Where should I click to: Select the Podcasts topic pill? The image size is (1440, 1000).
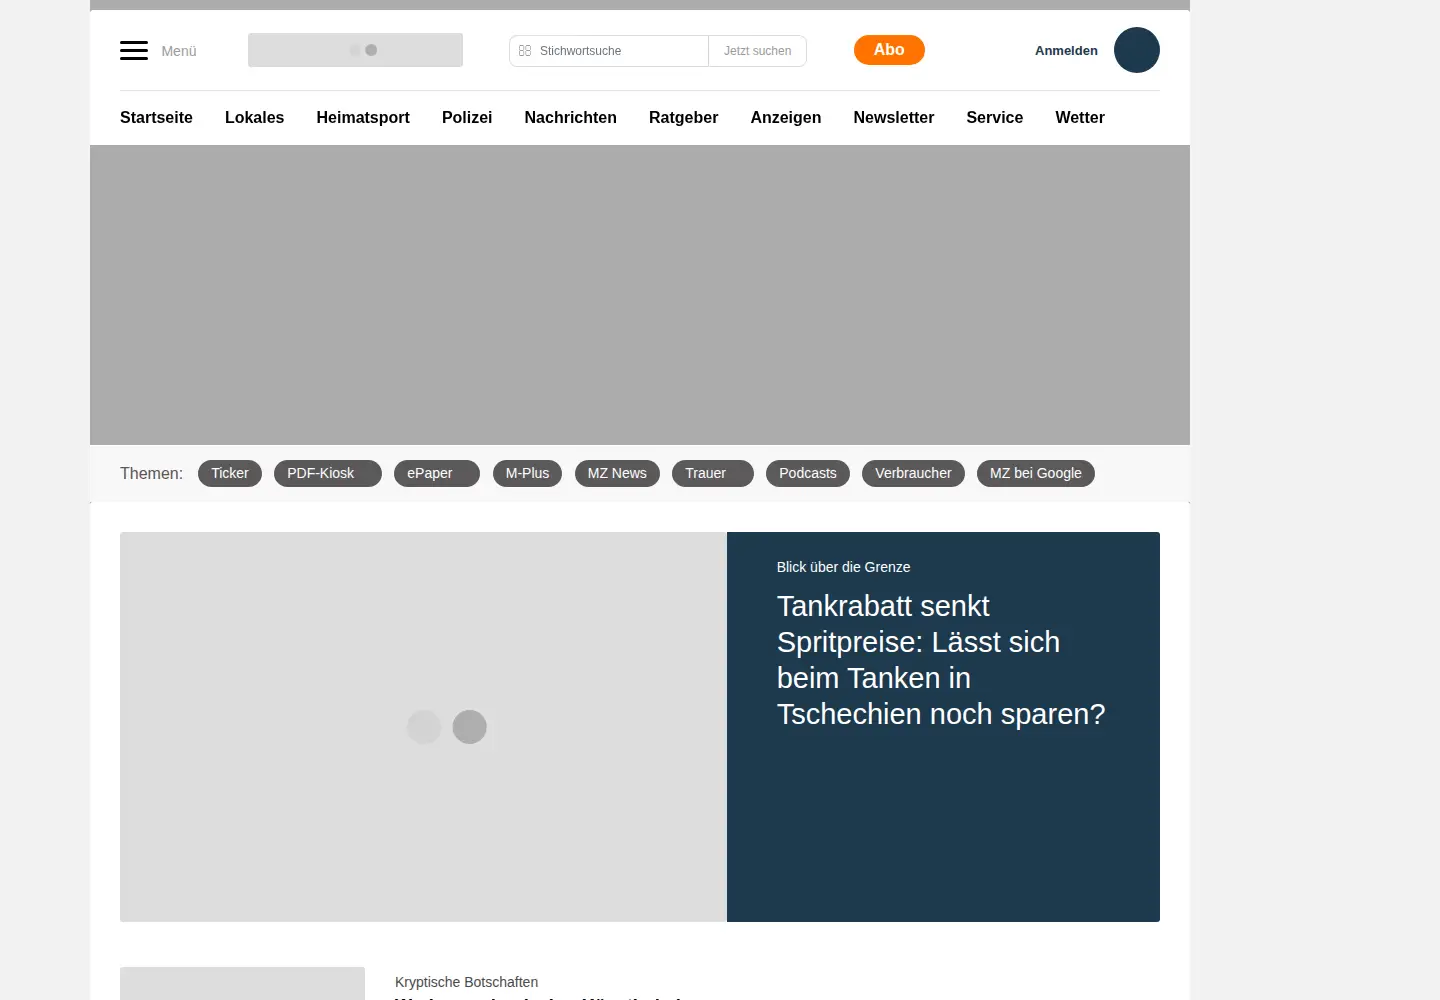pos(808,473)
